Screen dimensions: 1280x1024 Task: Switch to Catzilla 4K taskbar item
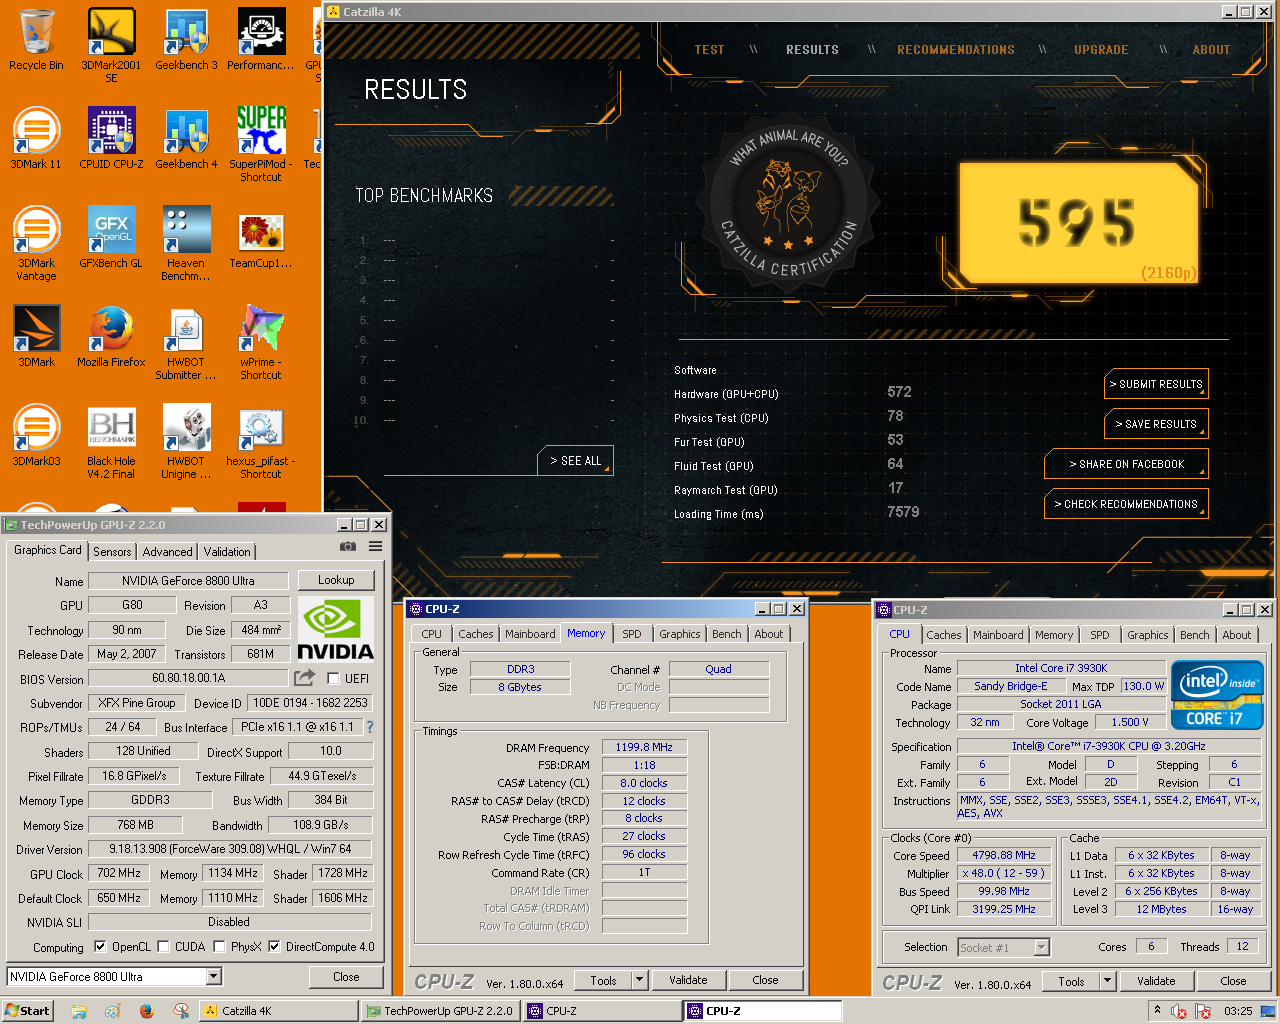pyautogui.click(x=278, y=1011)
